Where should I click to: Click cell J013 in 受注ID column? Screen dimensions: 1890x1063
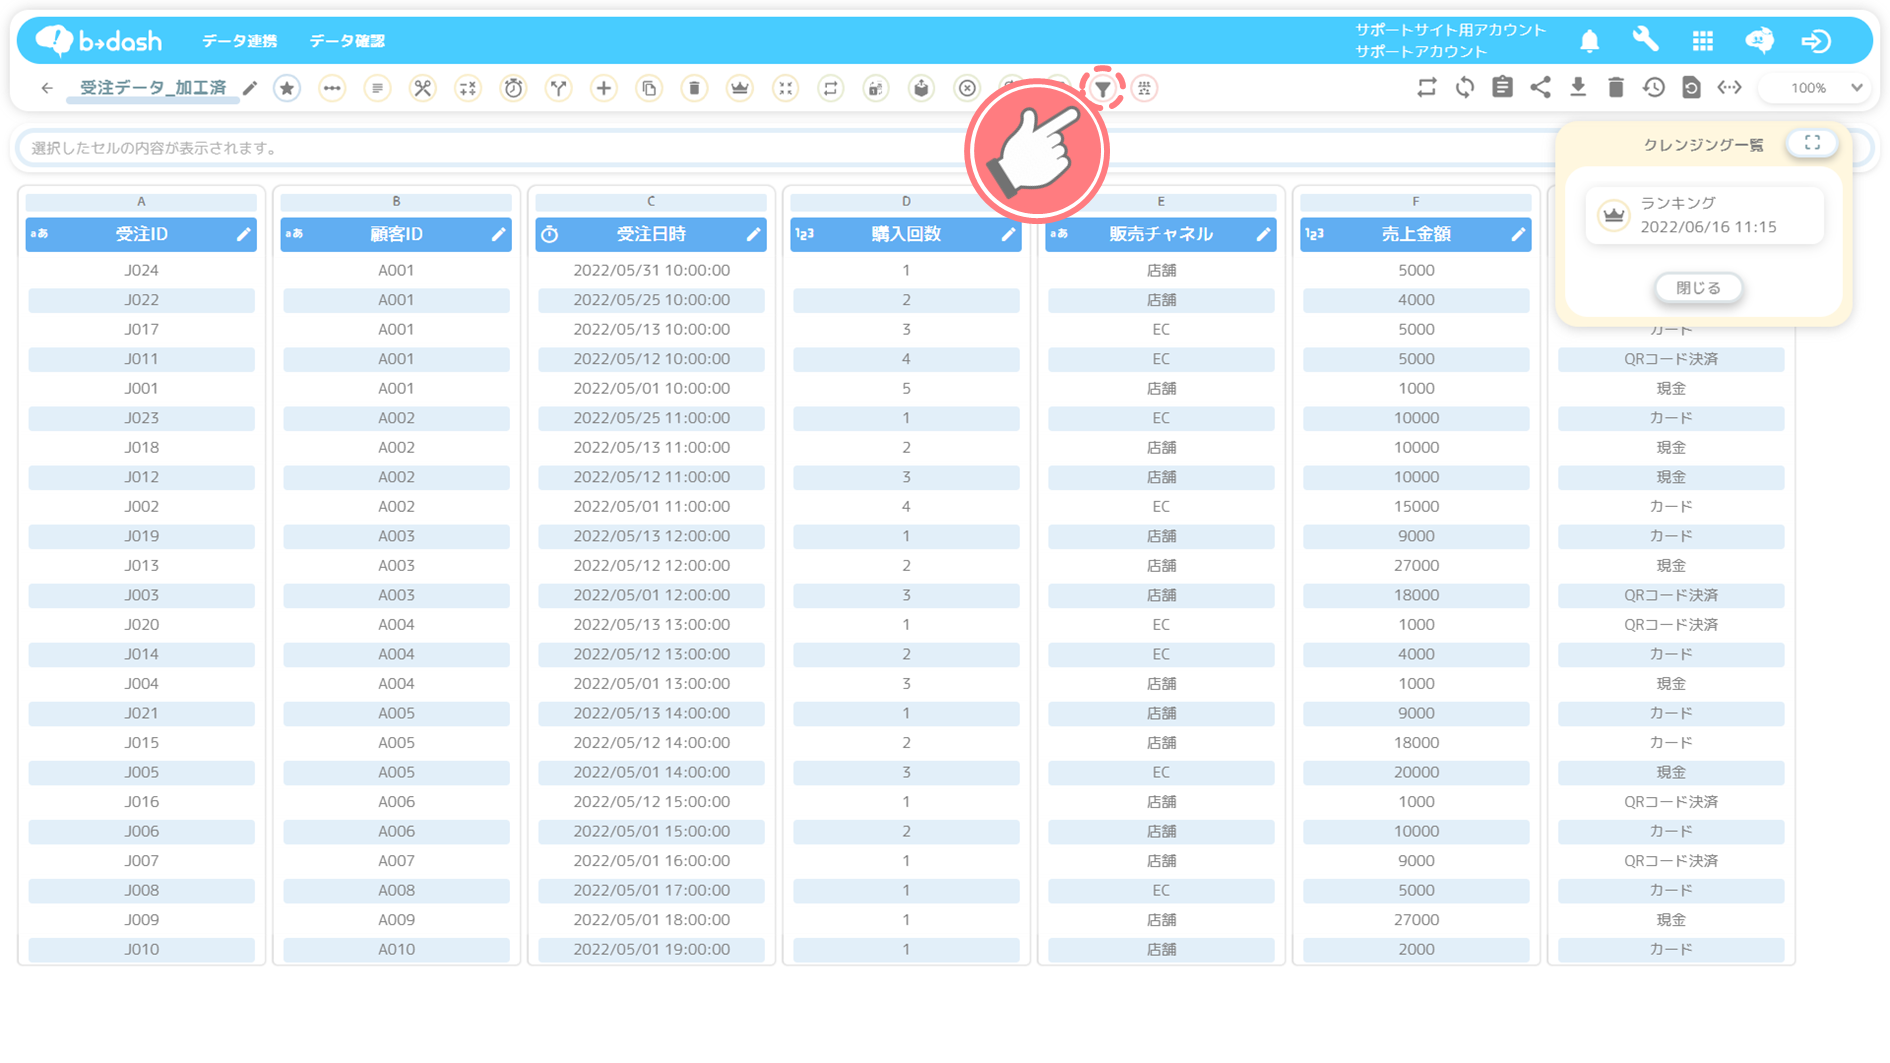click(141, 565)
